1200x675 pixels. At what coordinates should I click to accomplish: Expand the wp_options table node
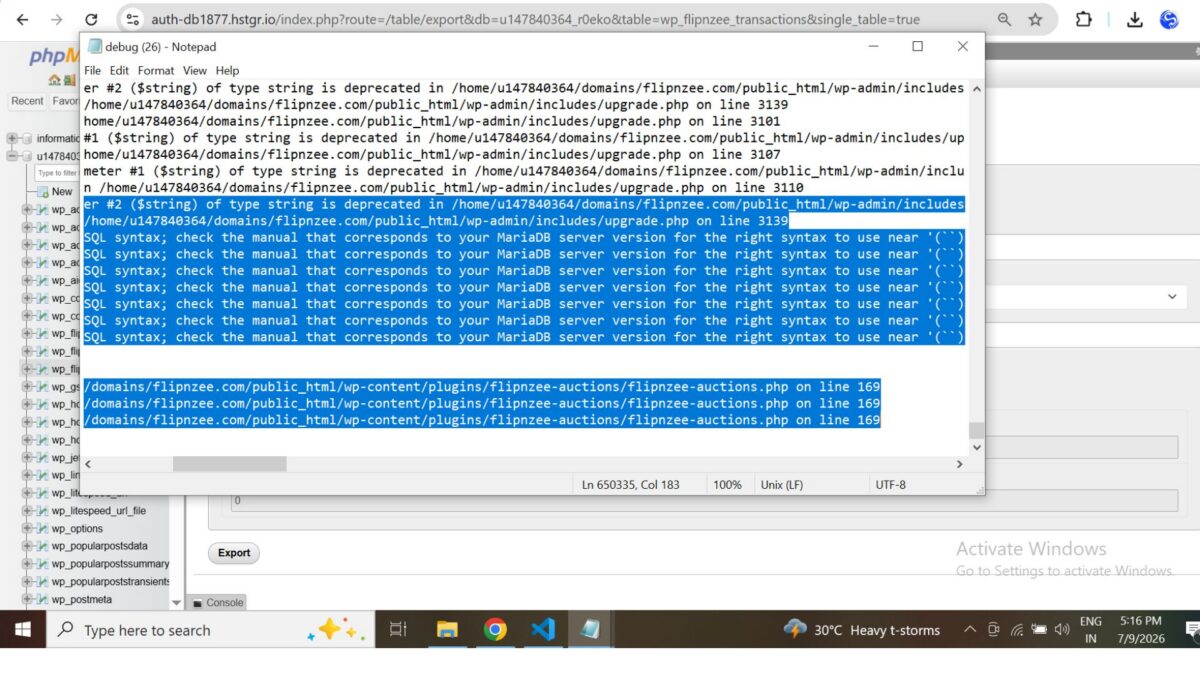click(27, 529)
